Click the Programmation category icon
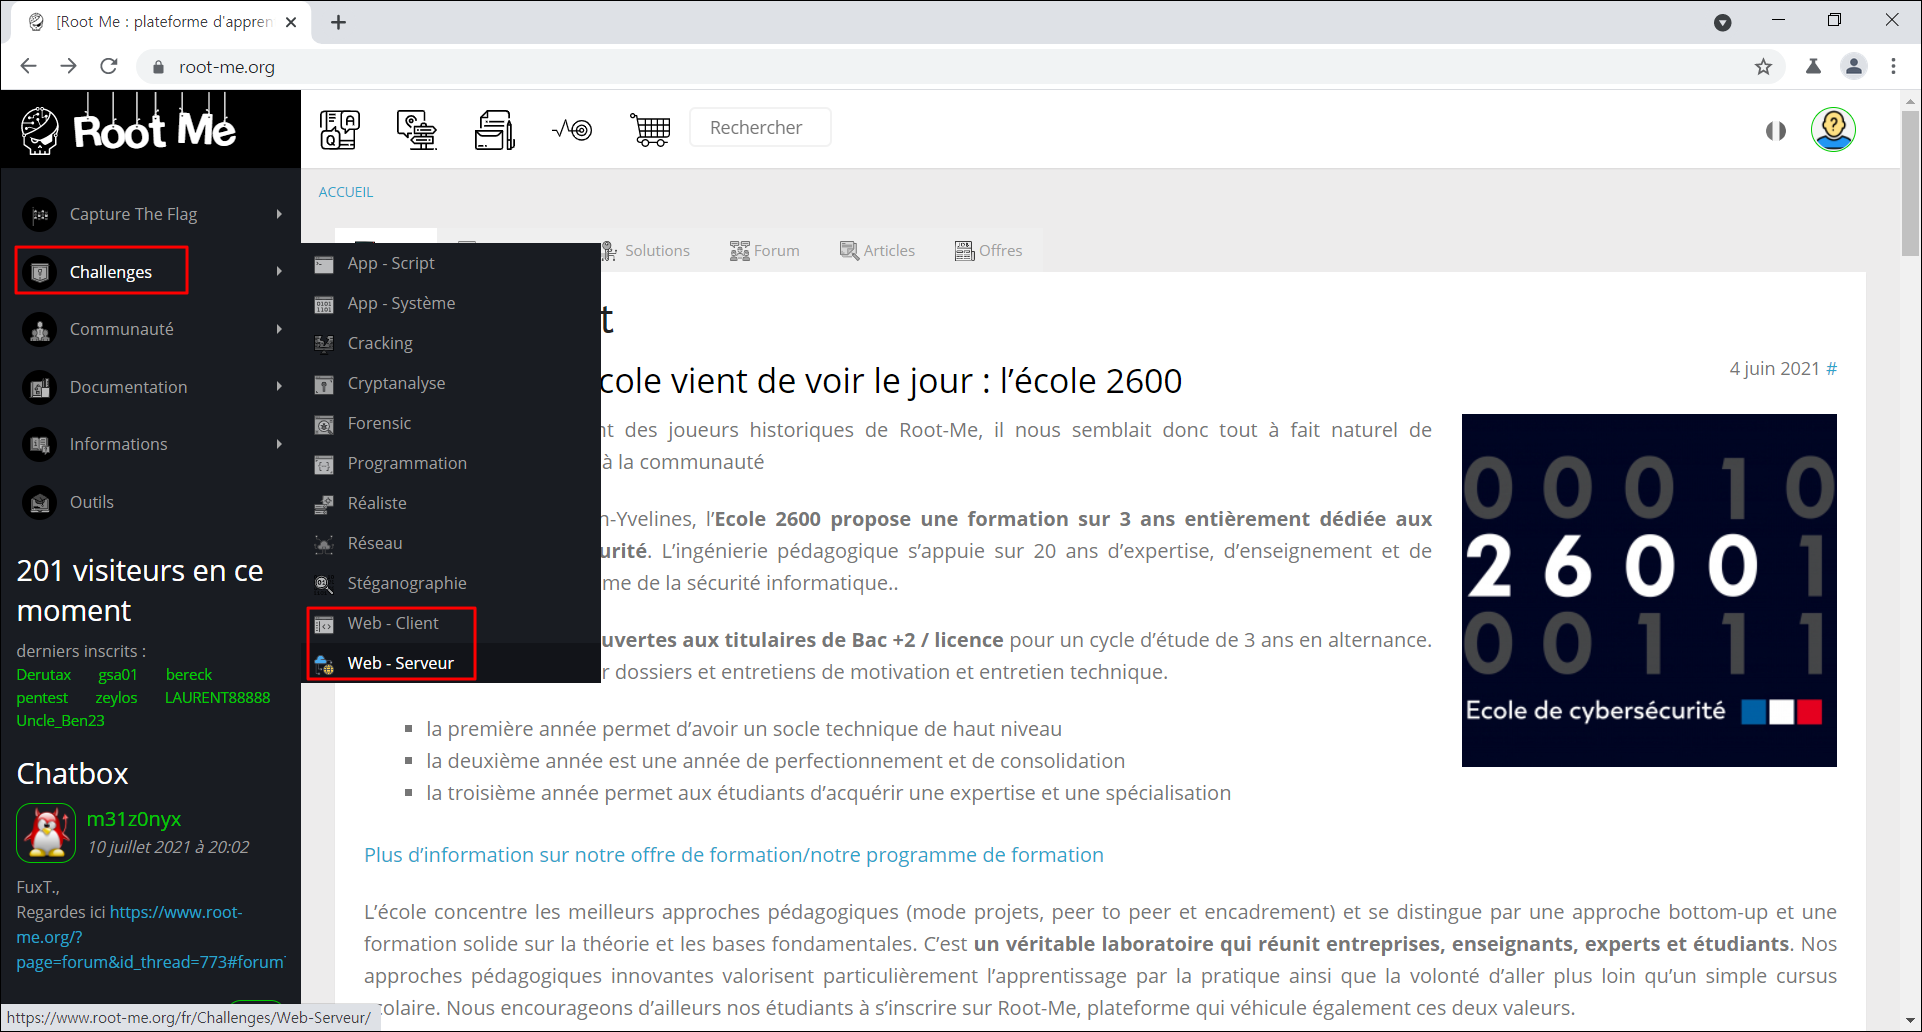This screenshot has height=1032, width=1922. point(324,464)
